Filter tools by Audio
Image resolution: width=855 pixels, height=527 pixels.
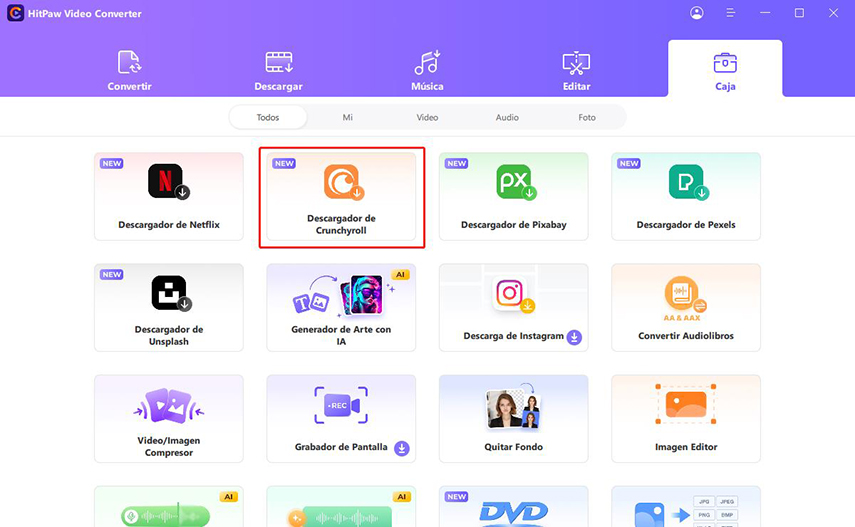pos(507,117)
